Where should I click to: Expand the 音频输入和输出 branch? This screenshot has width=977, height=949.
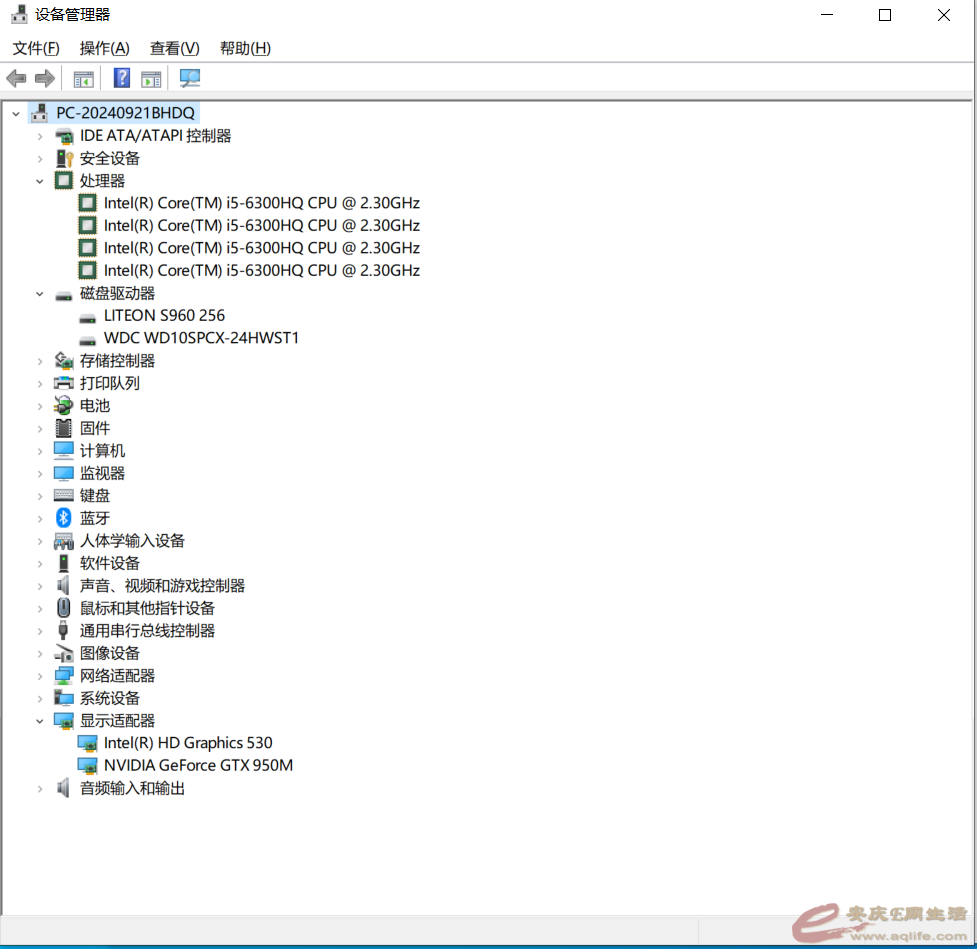[40, 789]
